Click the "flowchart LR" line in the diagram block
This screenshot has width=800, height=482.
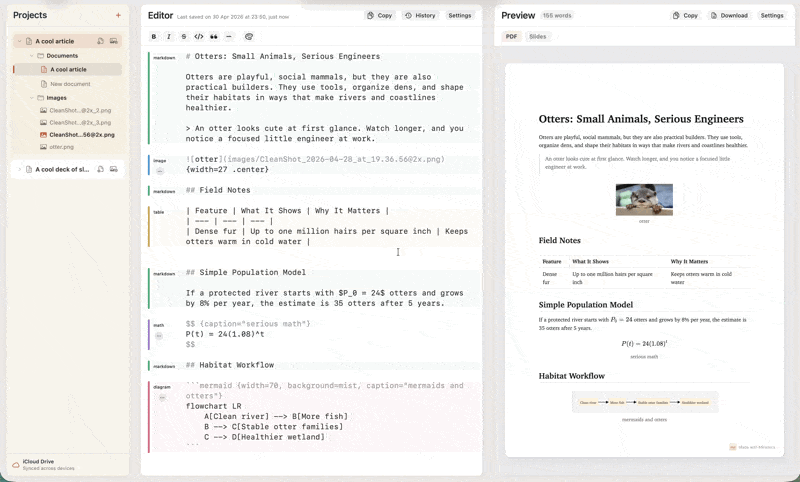click(213, 407)
